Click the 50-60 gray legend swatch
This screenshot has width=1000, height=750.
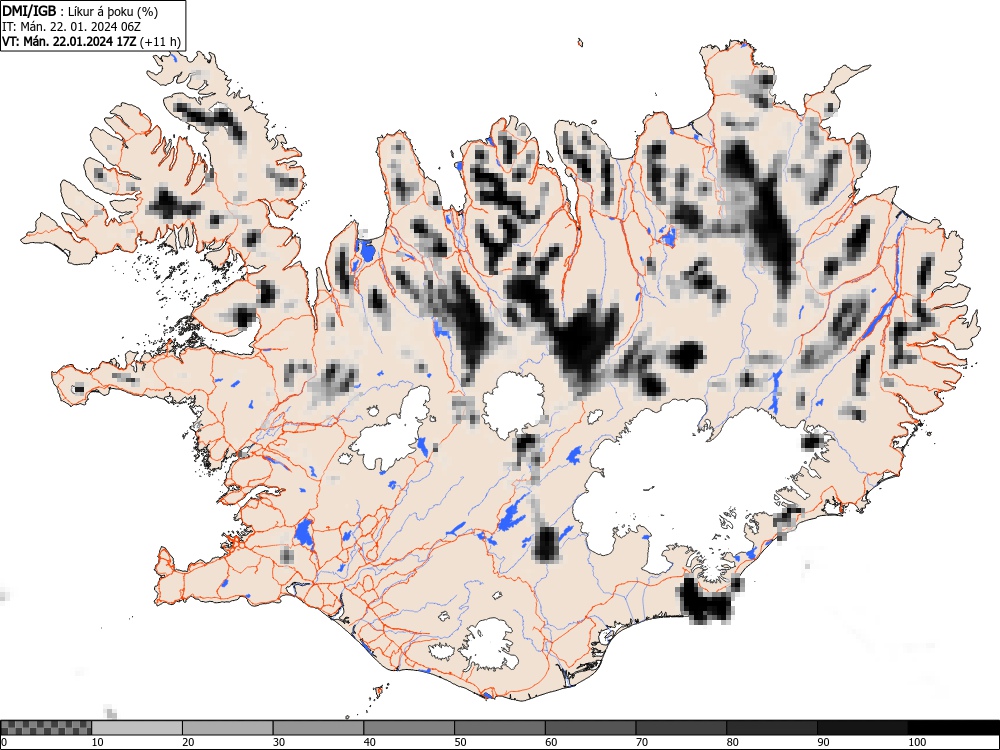click(499, 728)
